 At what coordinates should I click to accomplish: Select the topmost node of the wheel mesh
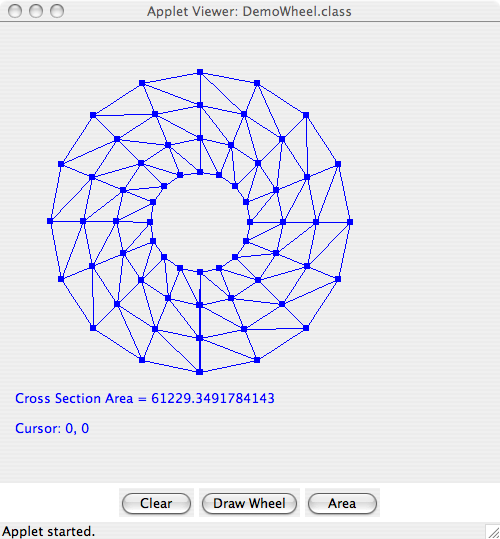tap(200, 72)
